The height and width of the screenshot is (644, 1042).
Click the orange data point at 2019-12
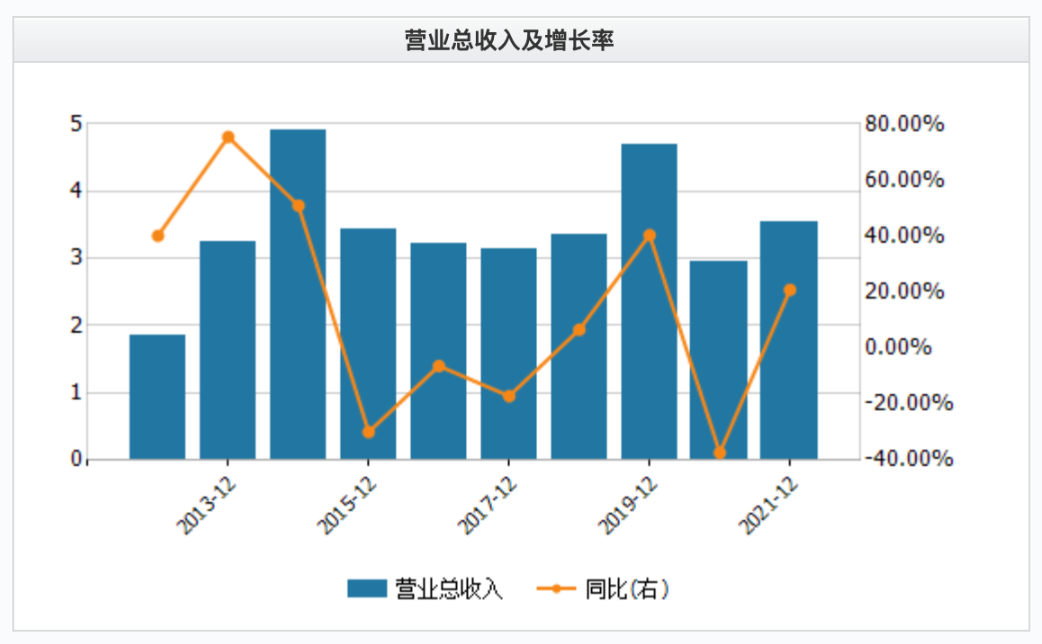click(650, 235)
